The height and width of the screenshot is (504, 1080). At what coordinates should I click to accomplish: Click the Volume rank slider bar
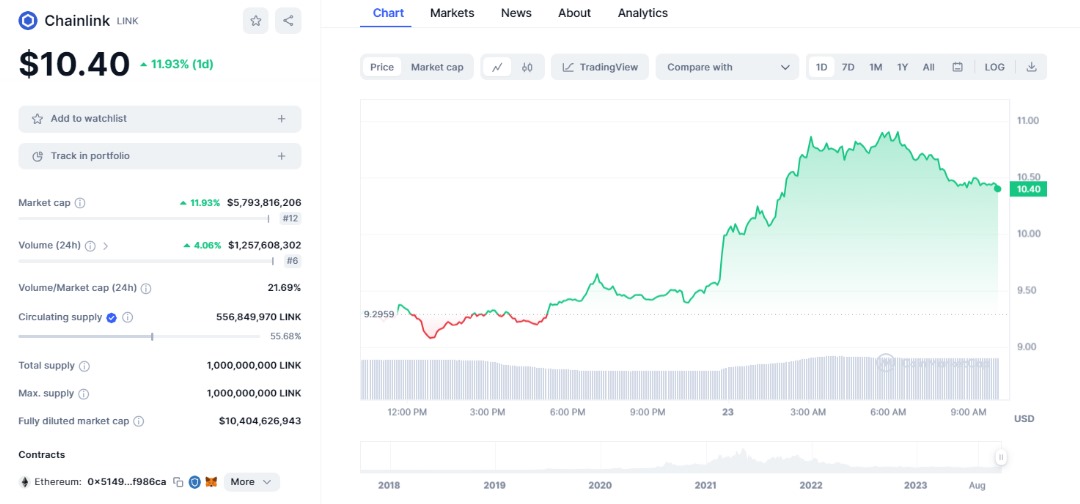(x=146, y=261)
